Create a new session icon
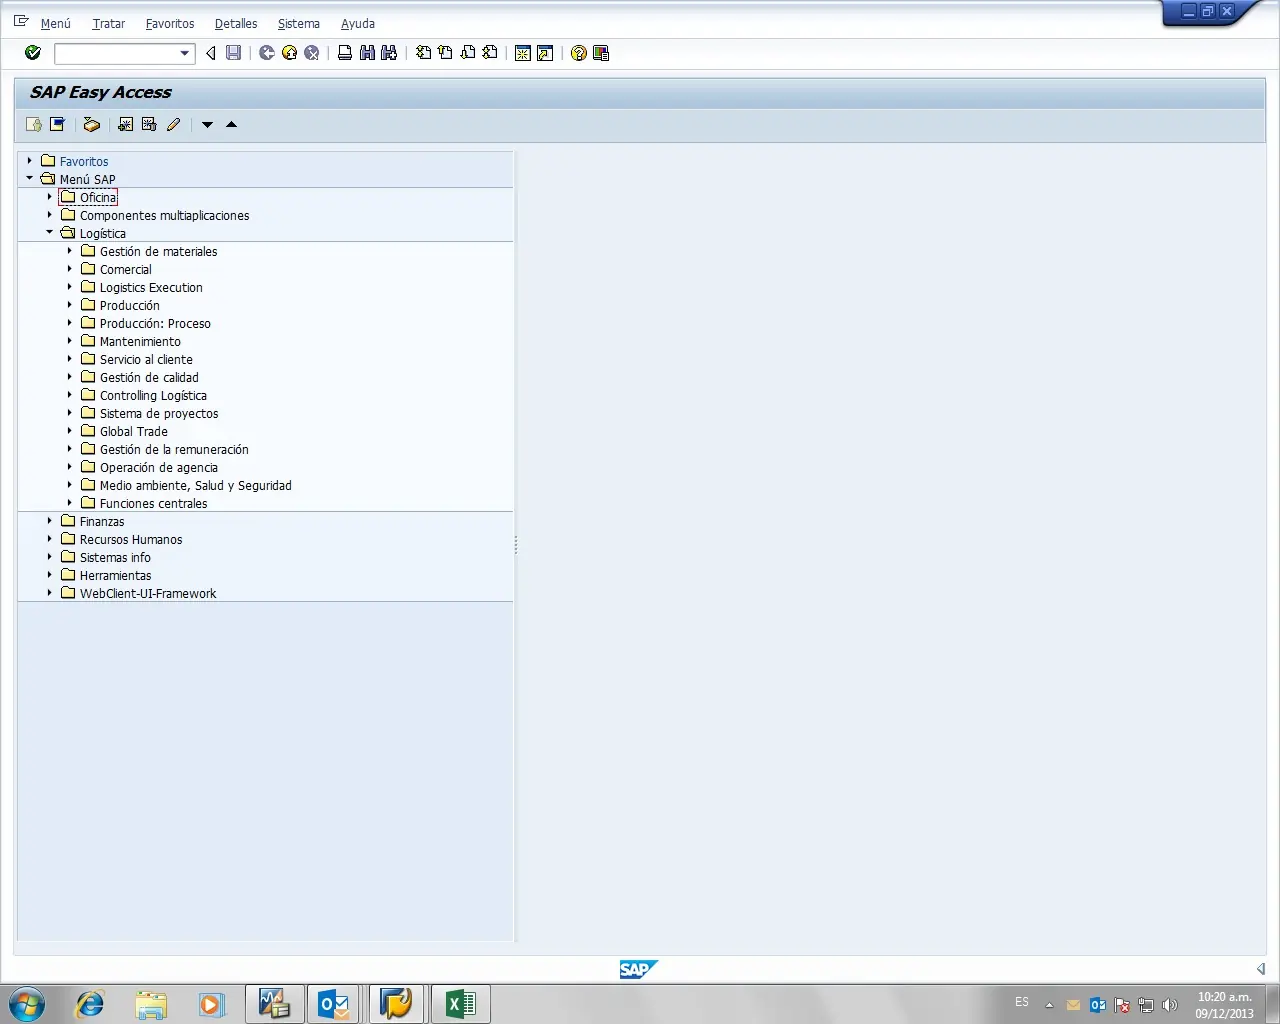Viewport: 1280px width, 1024px height. tap(523, 53)
